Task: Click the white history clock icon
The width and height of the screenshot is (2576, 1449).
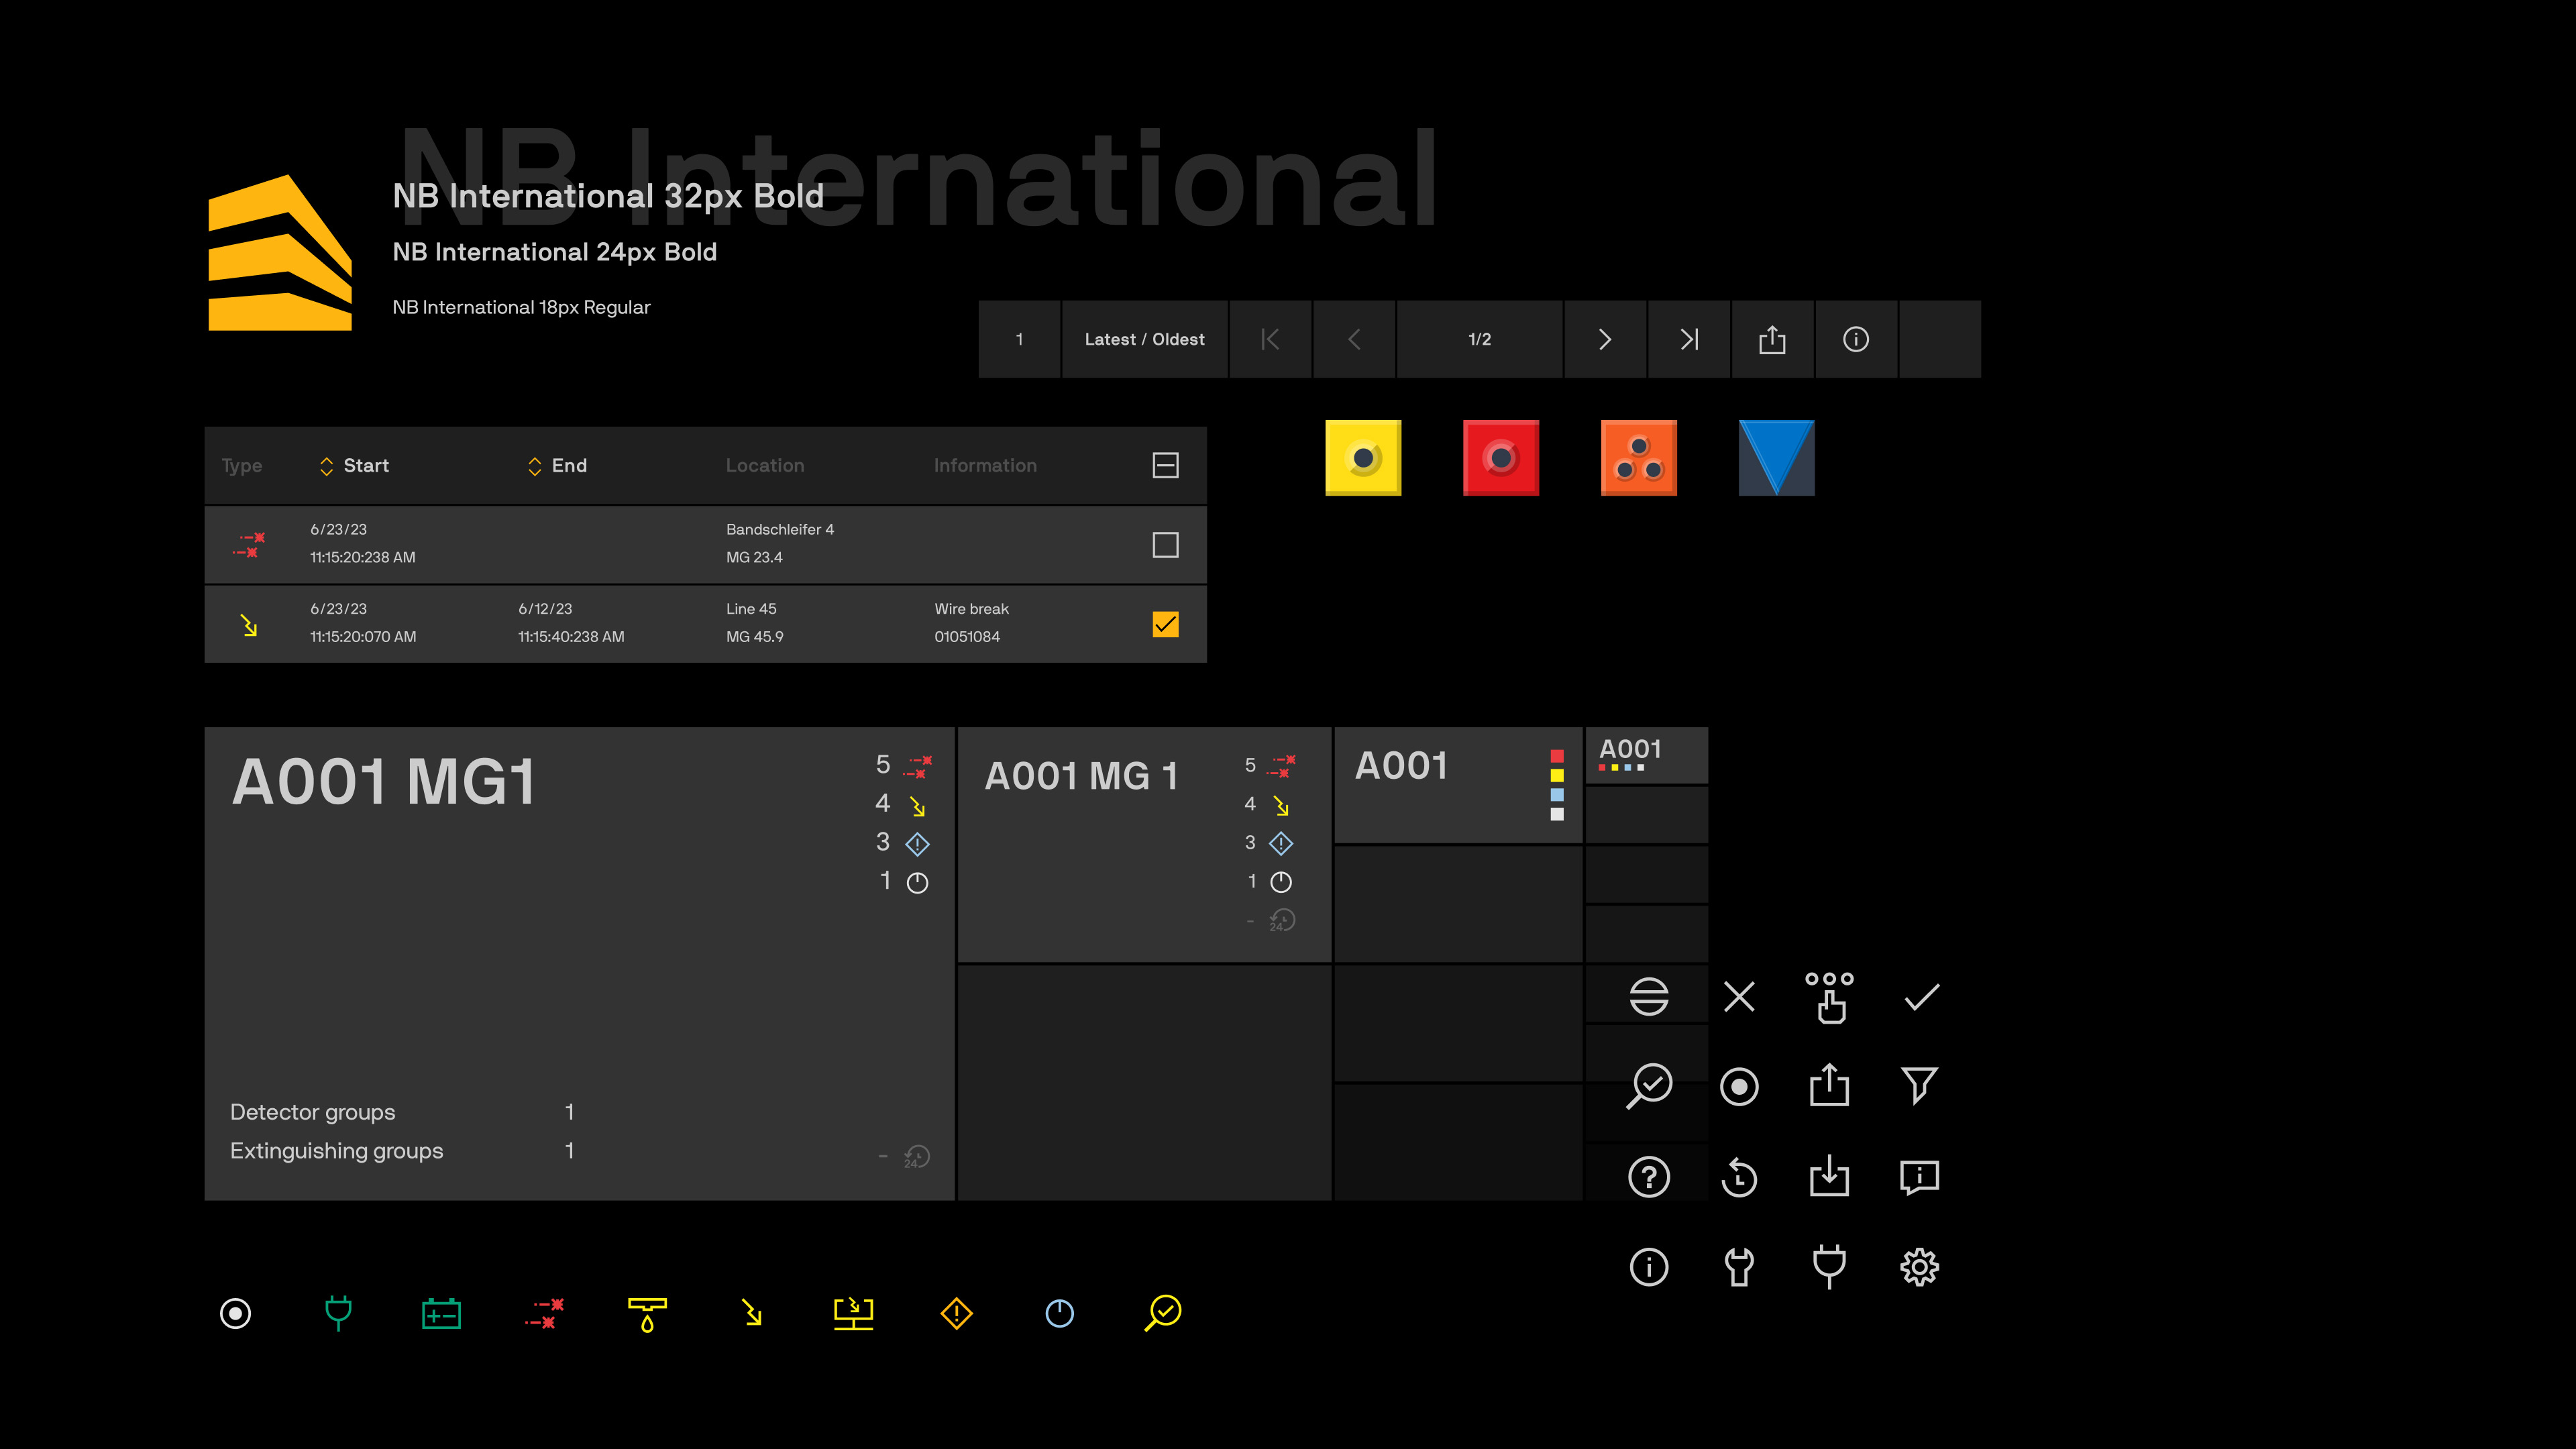Action: [1739, 1177]
